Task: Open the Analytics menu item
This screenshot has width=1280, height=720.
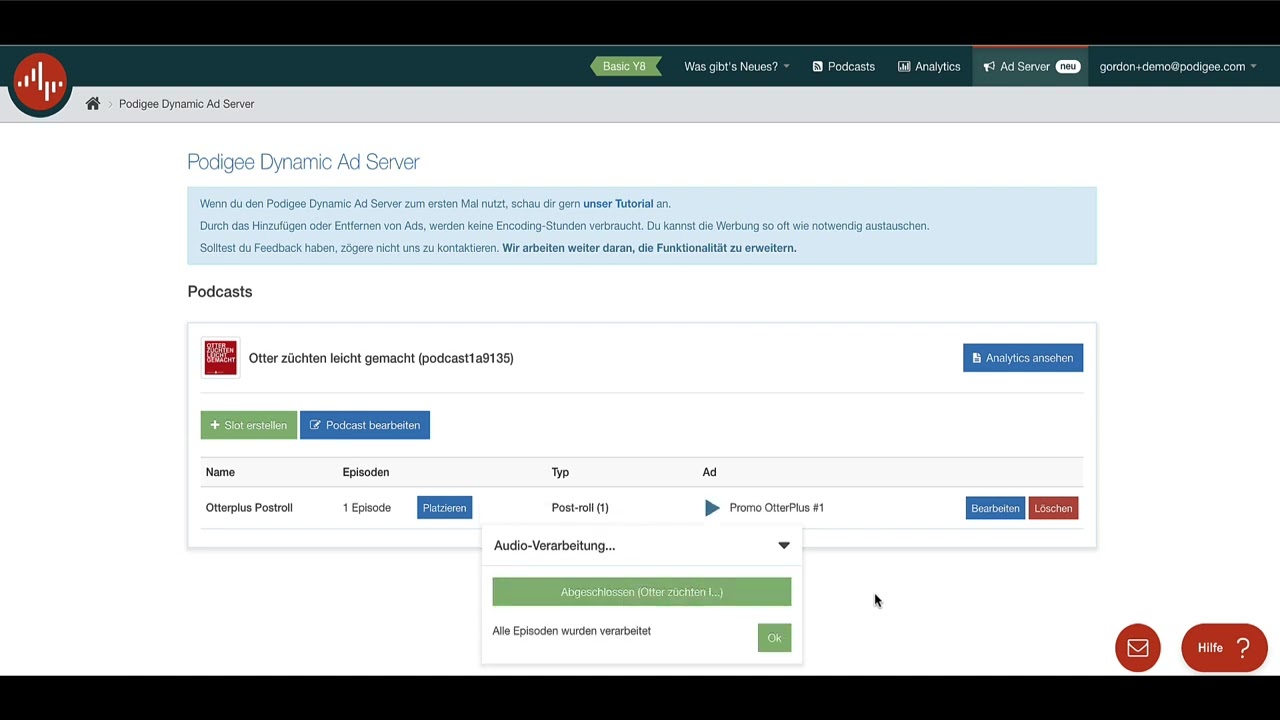Action: [x=929, y=67]
